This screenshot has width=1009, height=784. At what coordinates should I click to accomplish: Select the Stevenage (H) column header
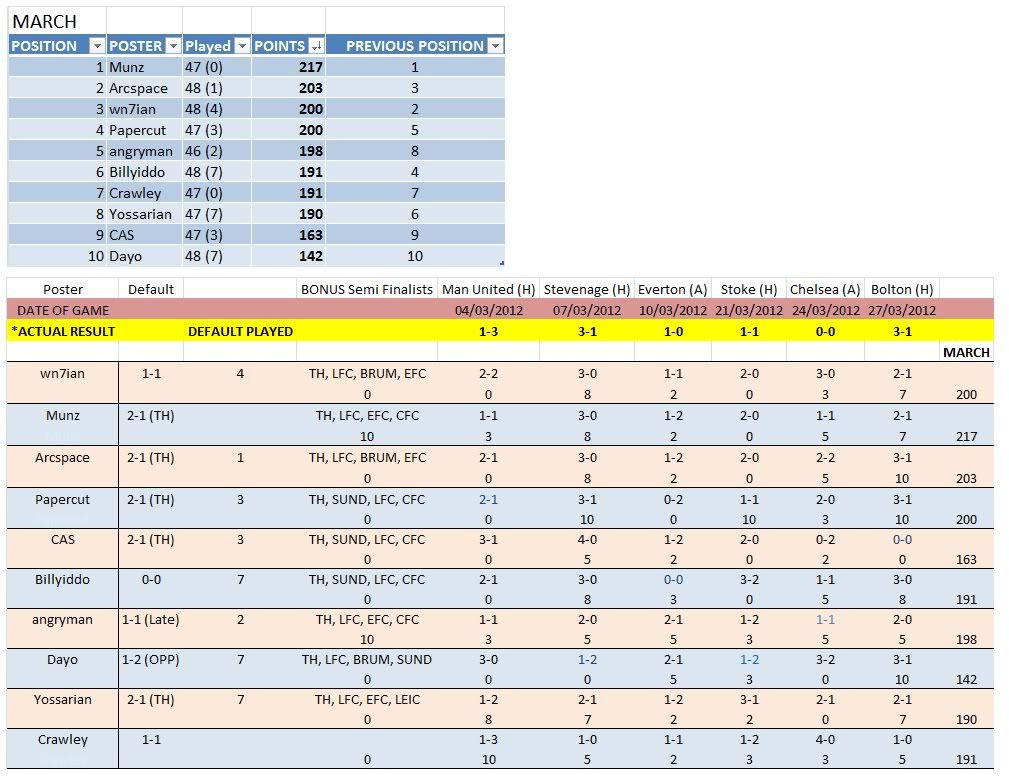pyautogui.click(x=587, y=290)
